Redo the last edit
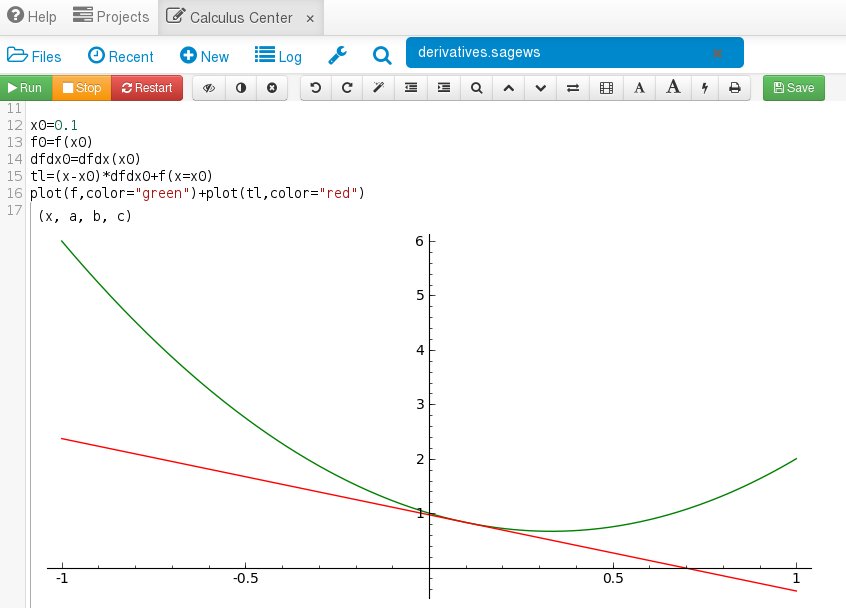 (347, 88)
